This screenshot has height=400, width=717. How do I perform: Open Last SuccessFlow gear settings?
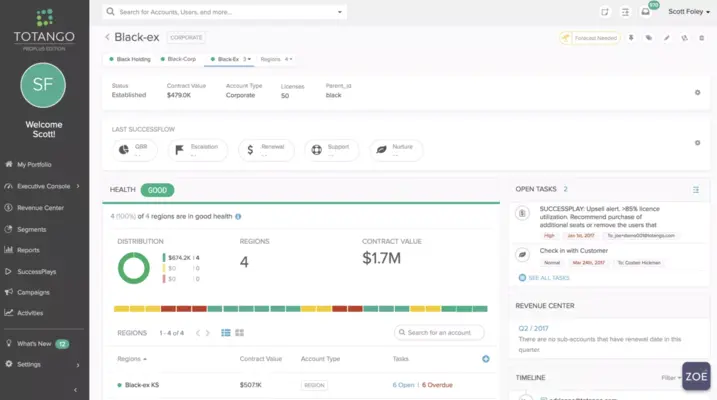coord(697,143)
